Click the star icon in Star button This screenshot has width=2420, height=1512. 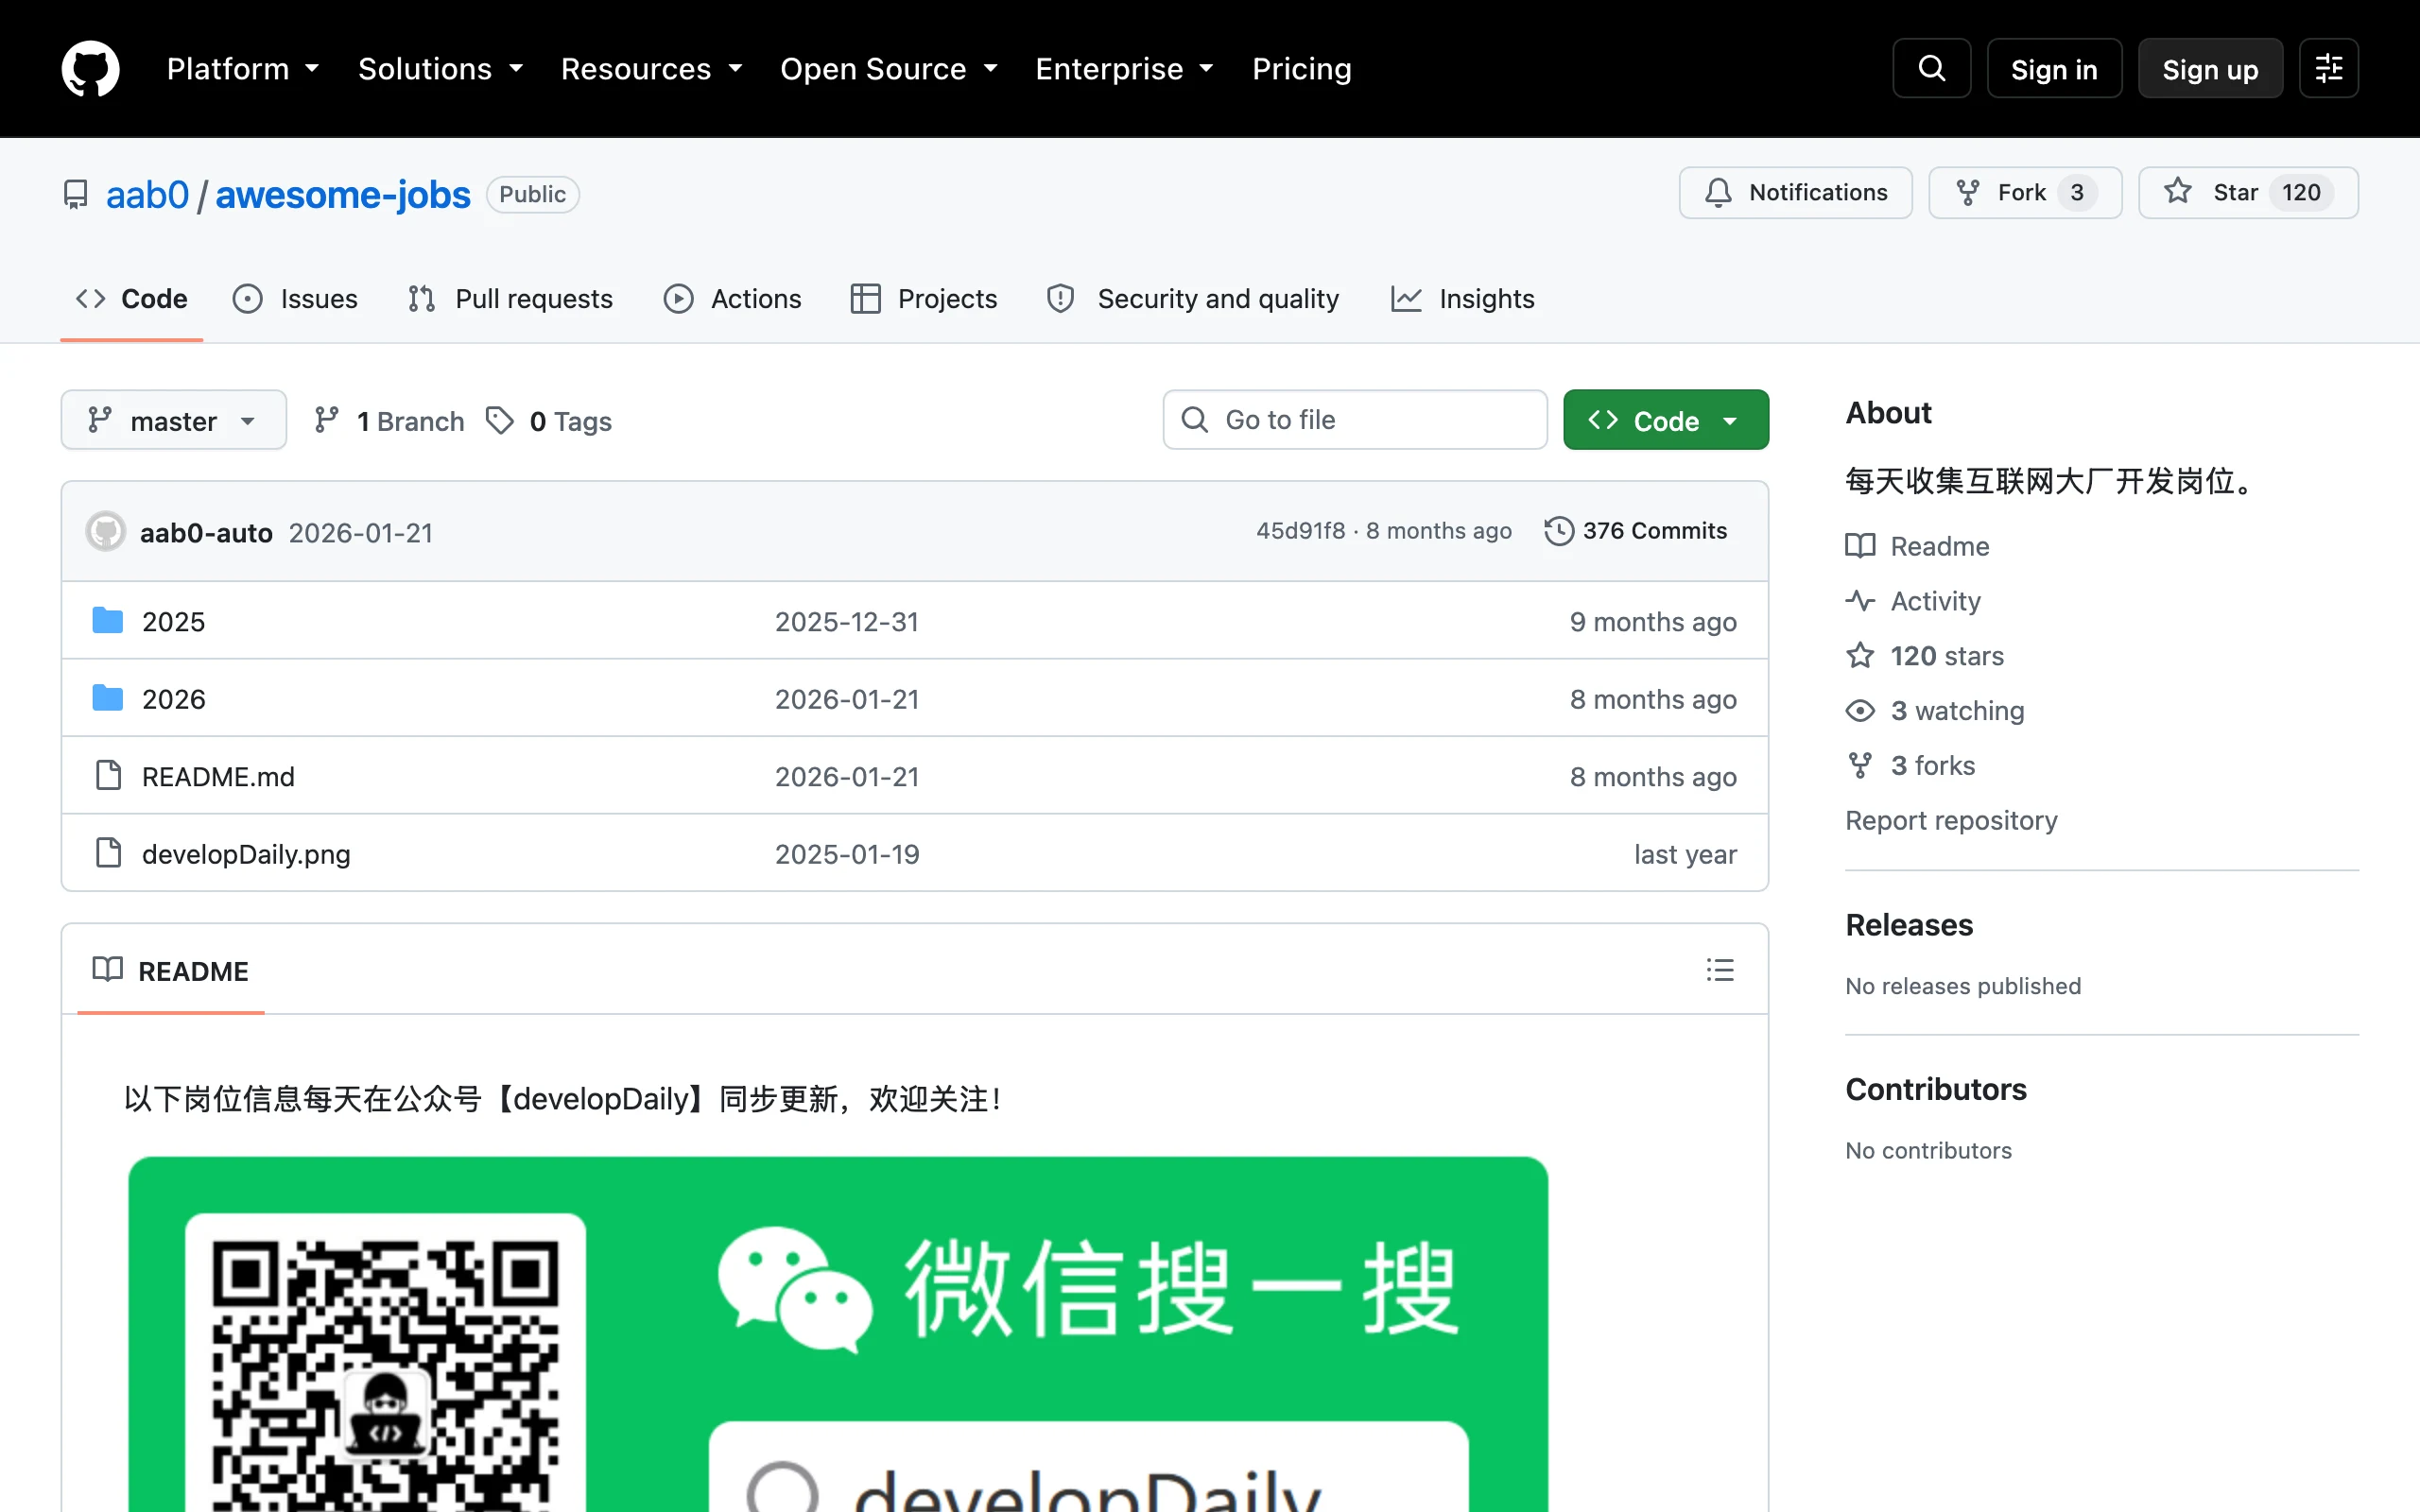2177,192
